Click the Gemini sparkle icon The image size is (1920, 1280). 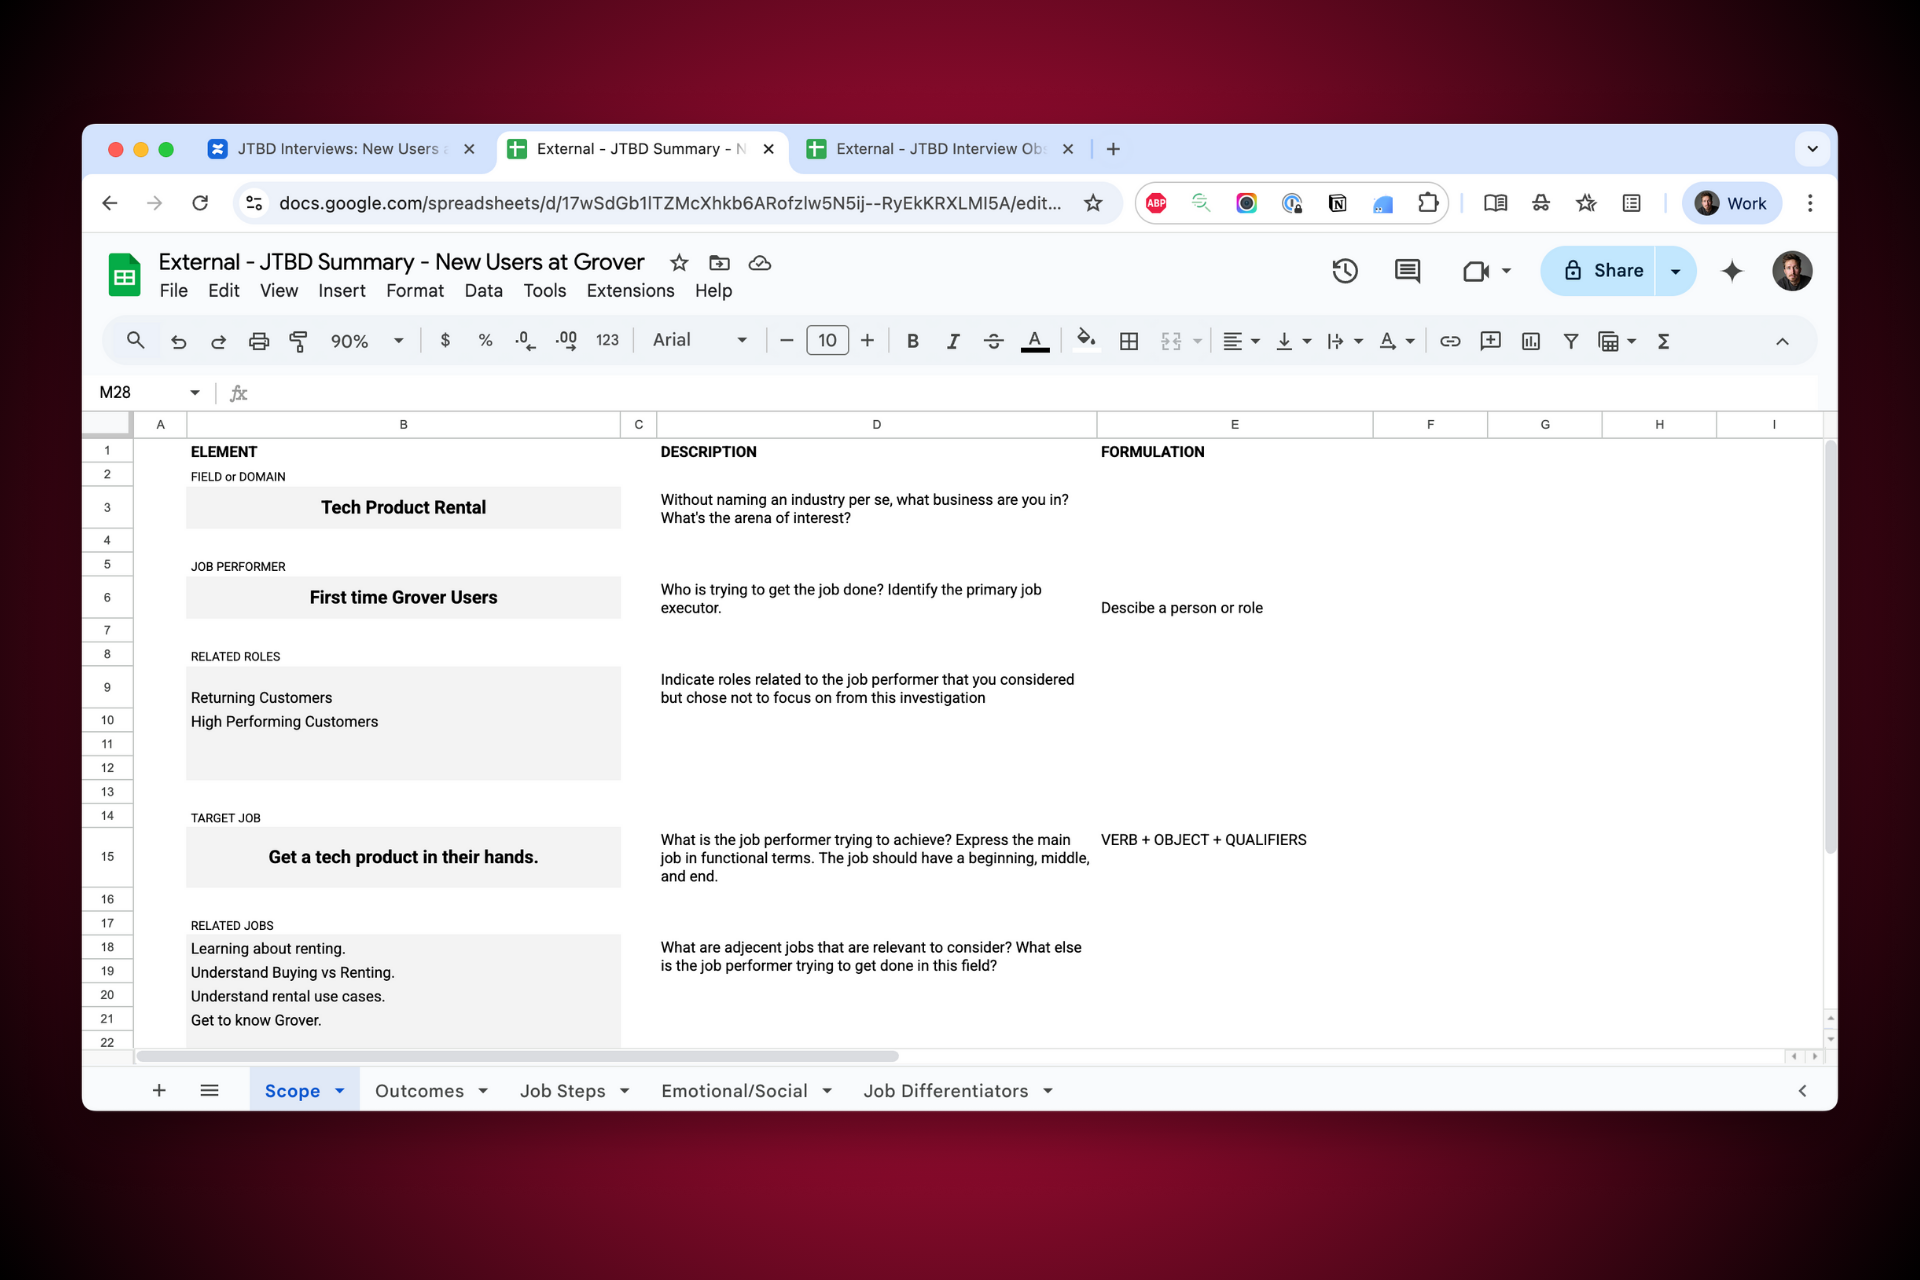1732,271
